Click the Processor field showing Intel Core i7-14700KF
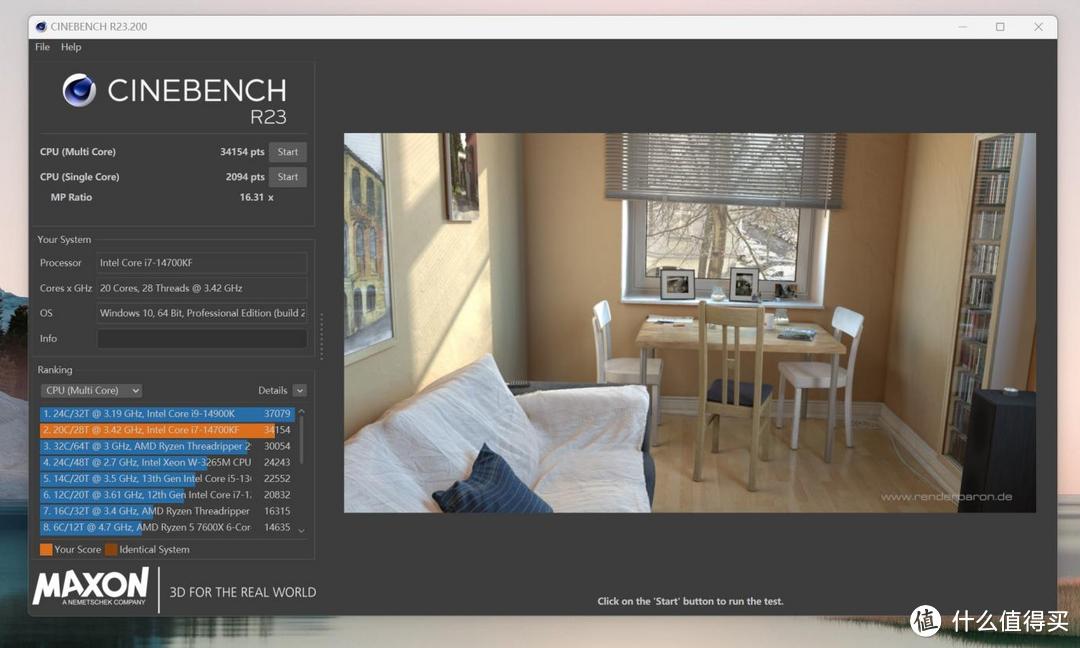 [x=202, y=263]
